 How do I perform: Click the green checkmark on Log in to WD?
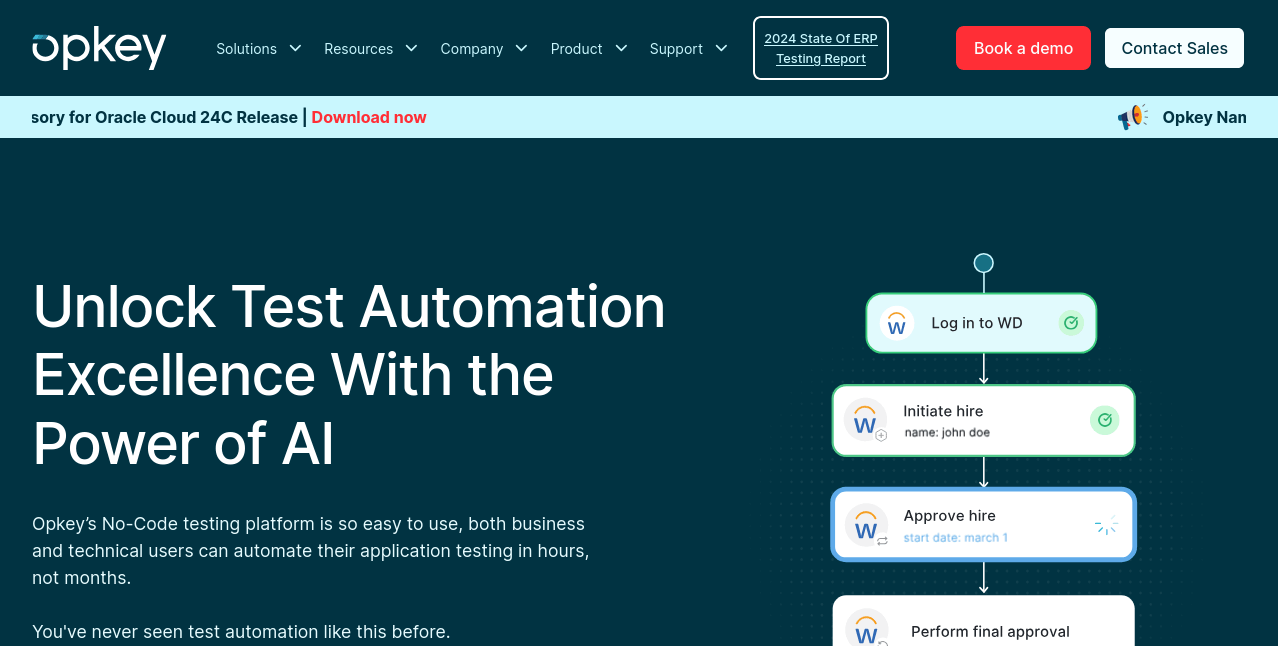click(x=1071, y=322)
